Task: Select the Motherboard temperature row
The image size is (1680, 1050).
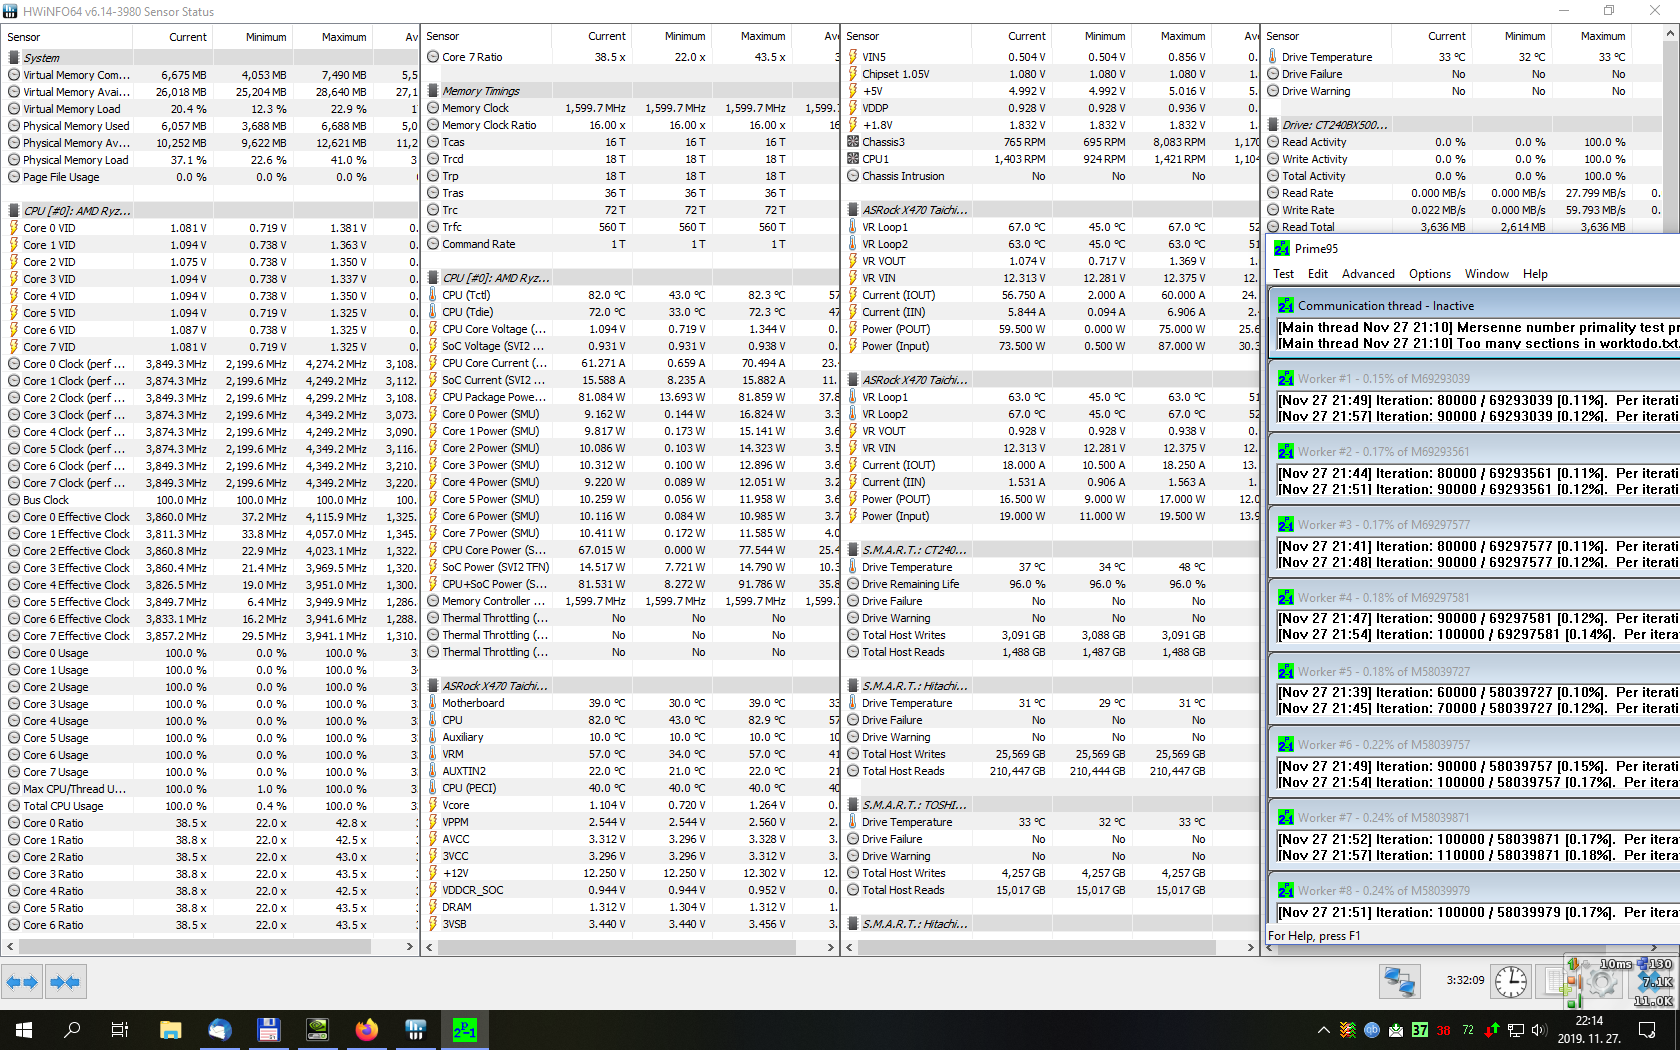Action: click(631, 703)
